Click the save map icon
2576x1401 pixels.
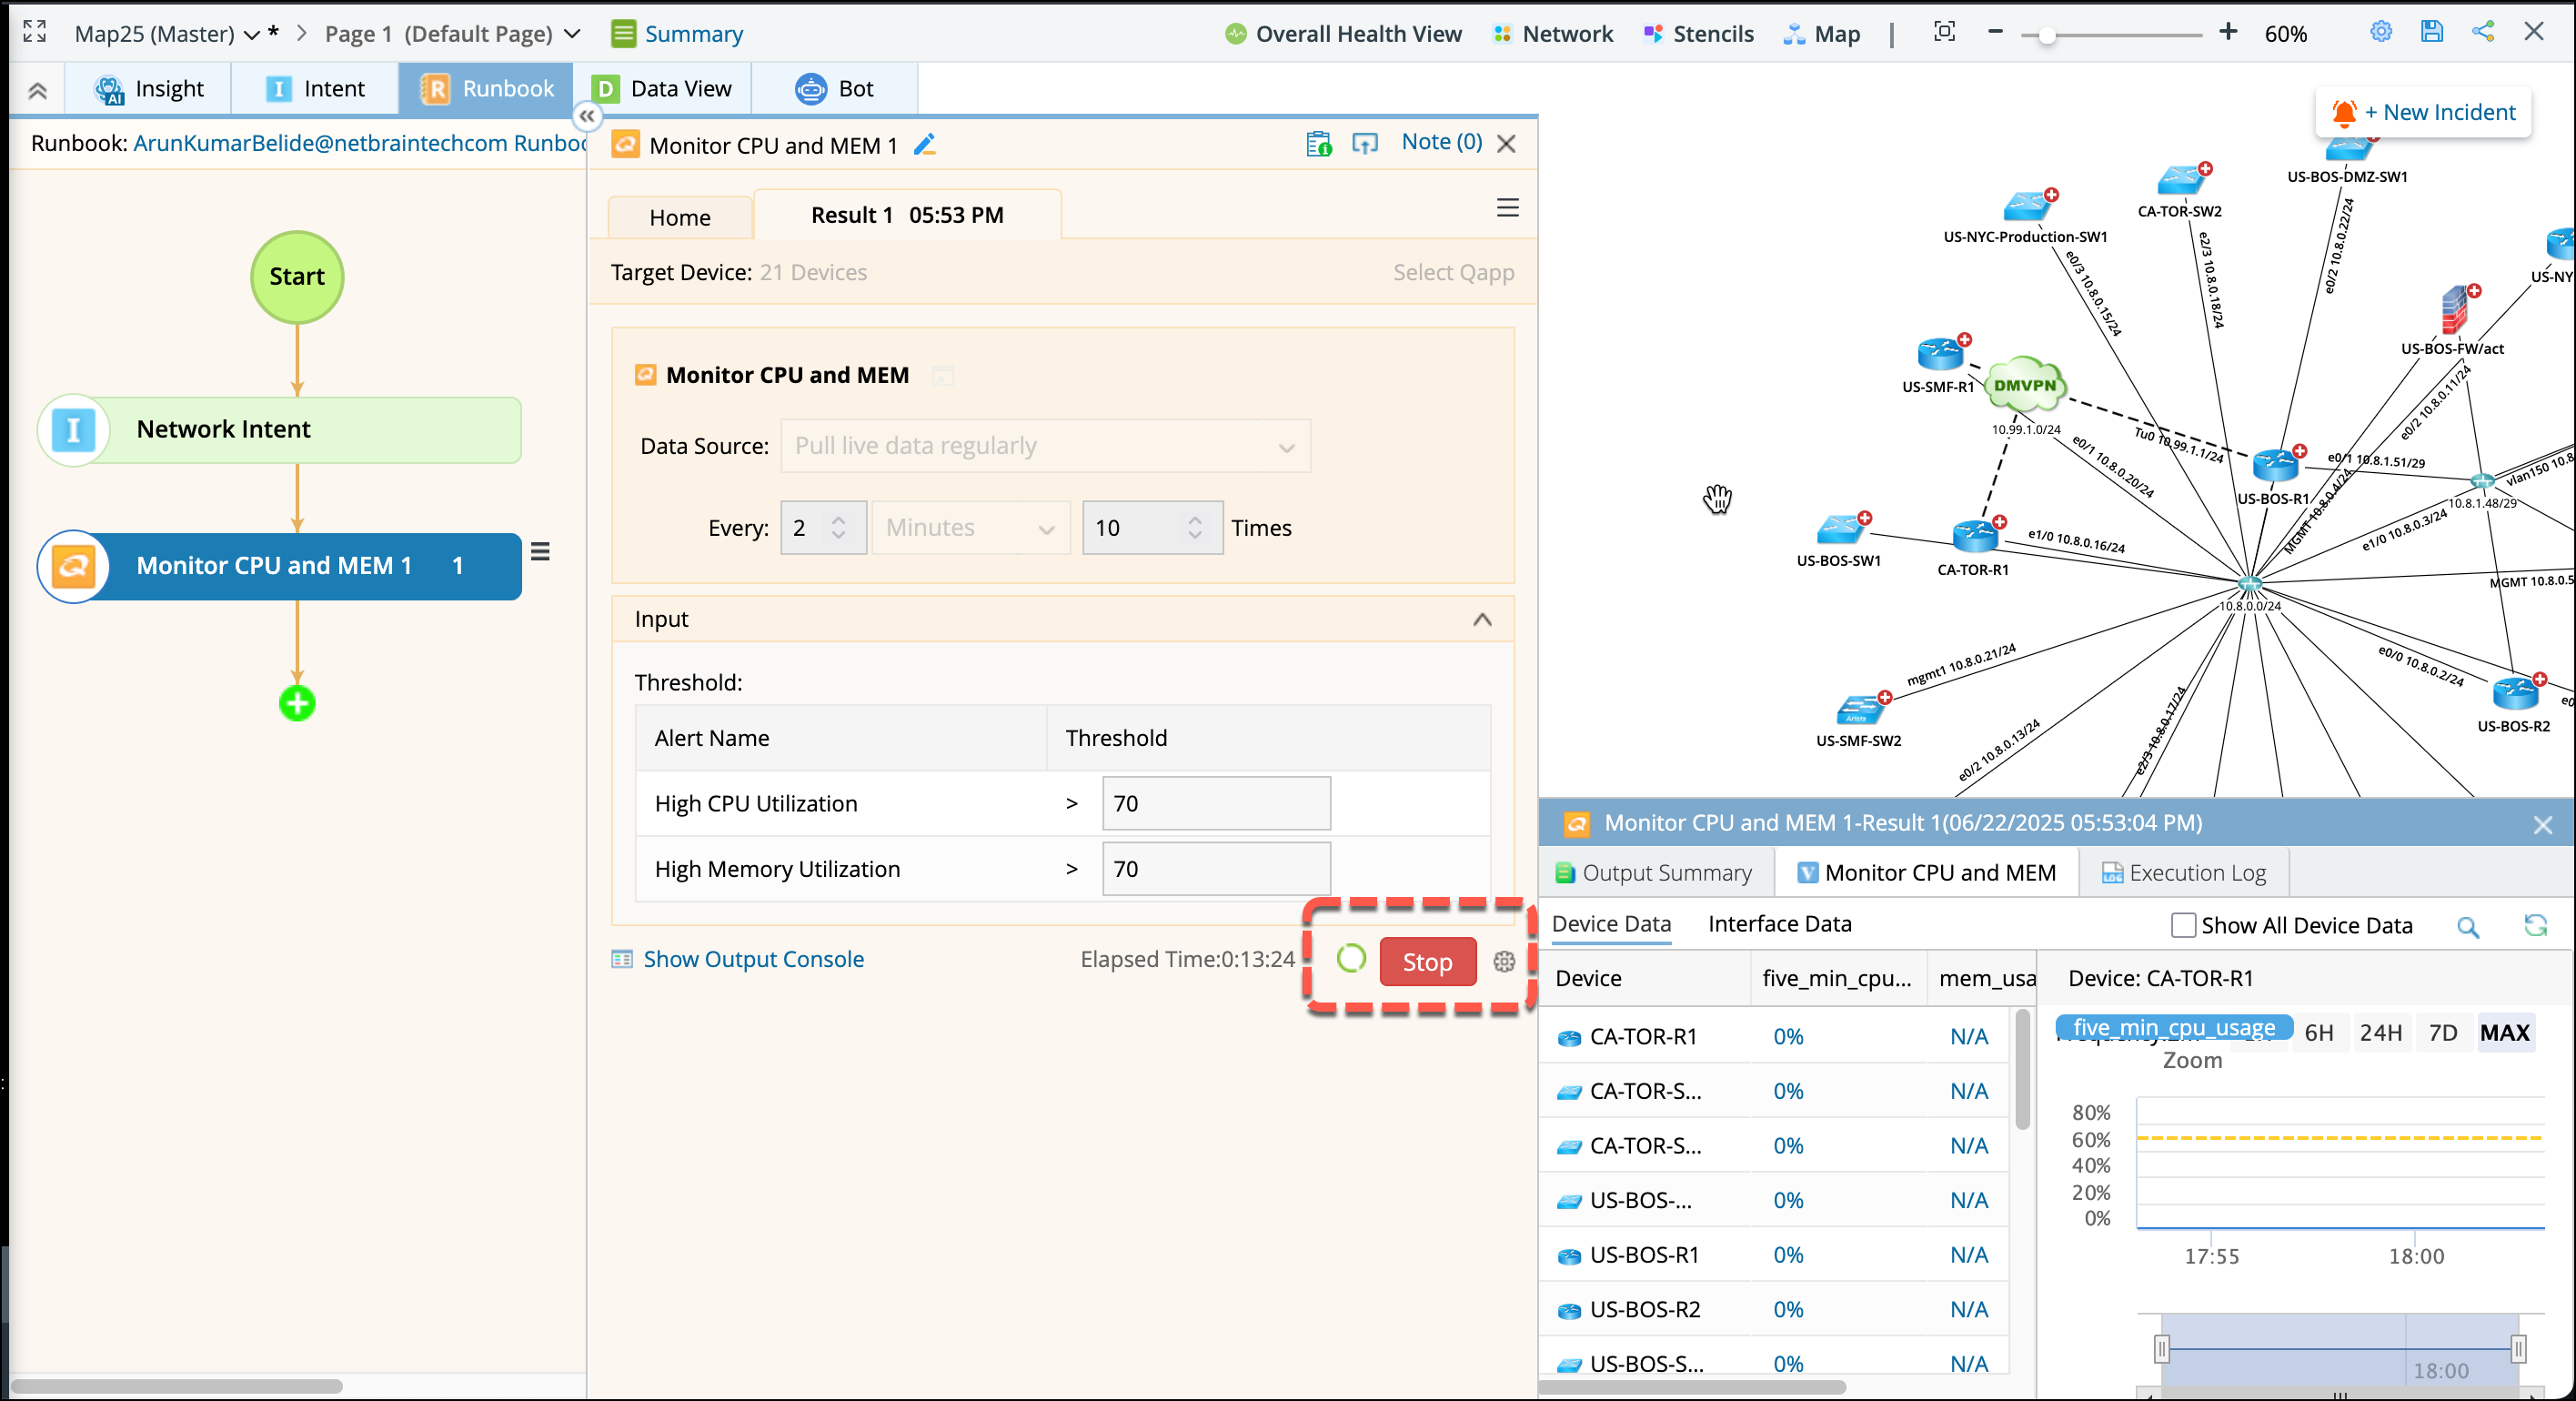click(2431, 32)
